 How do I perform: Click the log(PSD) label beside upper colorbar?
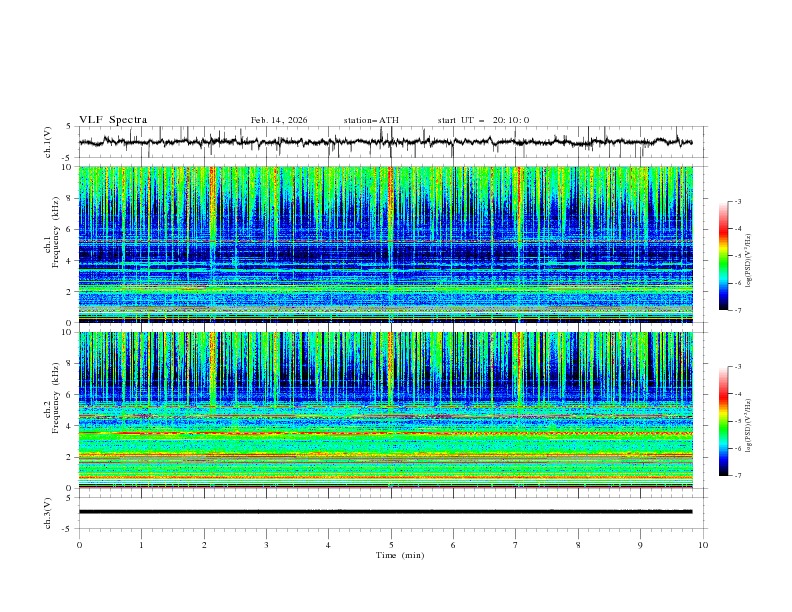[x=750, y=255]
